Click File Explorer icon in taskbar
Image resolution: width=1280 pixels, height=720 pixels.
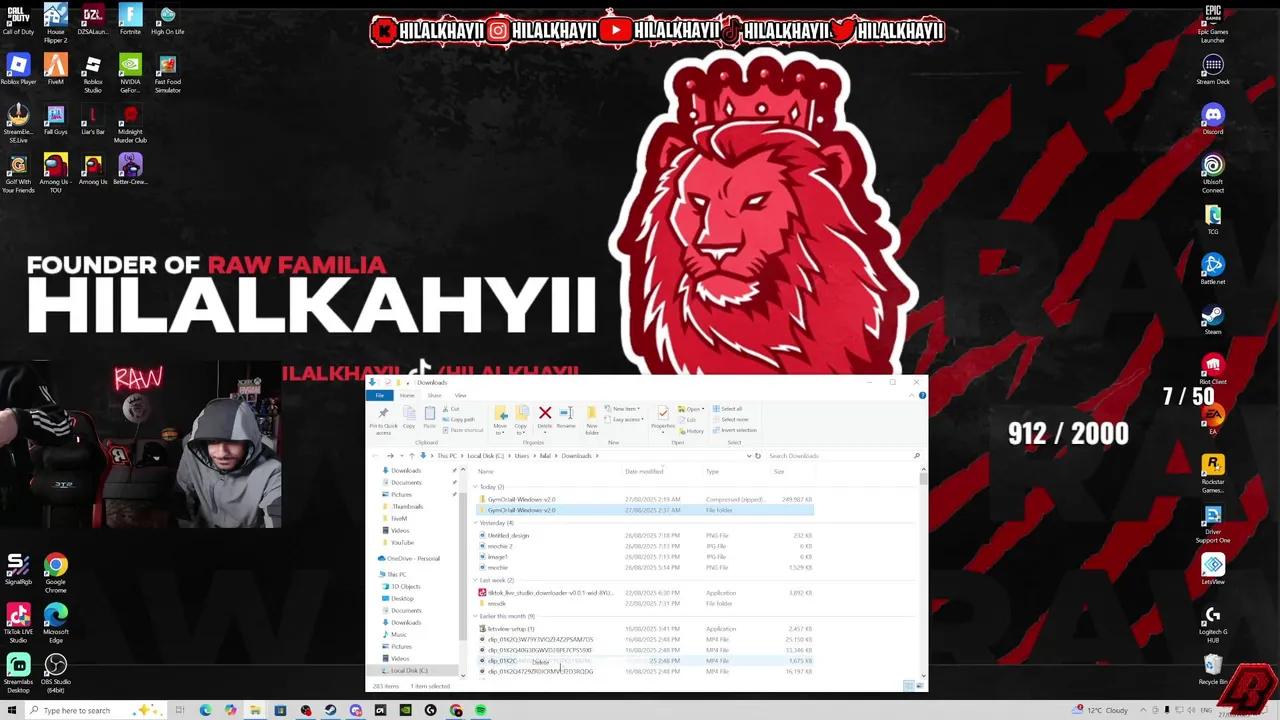coord(255,710)
